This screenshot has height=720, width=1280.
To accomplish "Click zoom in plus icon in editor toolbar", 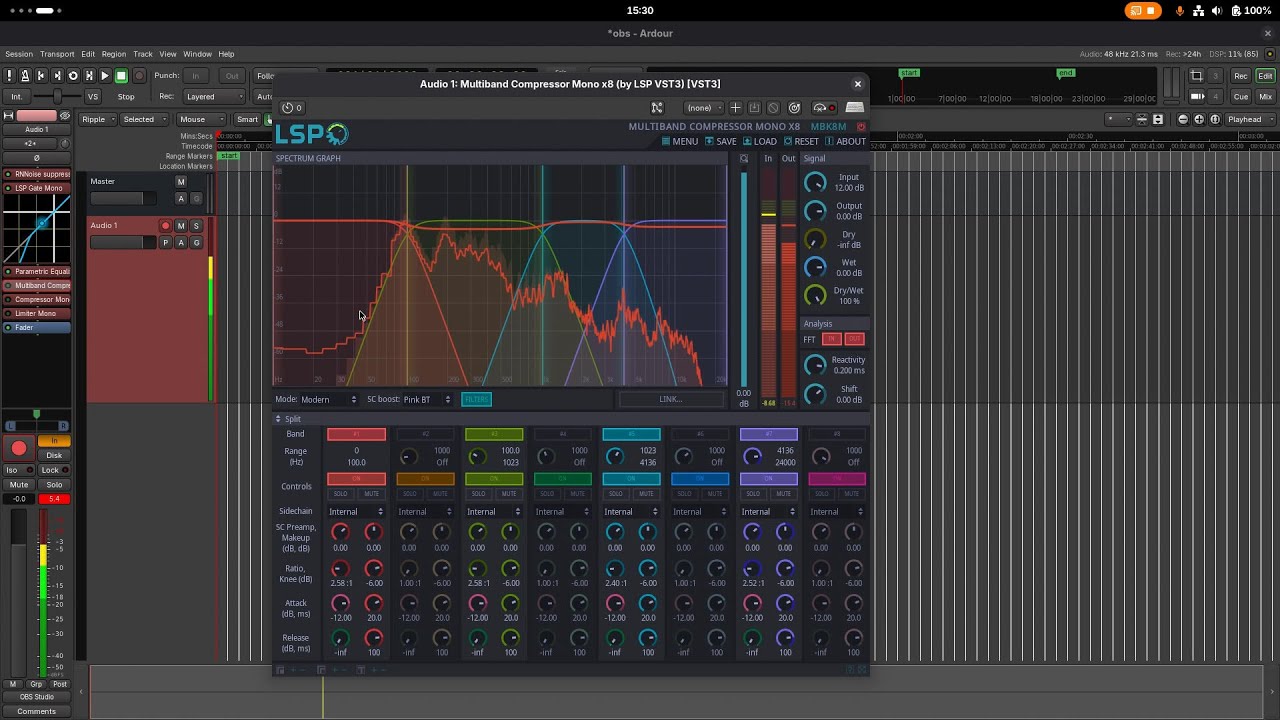I will pos(1199,119).
